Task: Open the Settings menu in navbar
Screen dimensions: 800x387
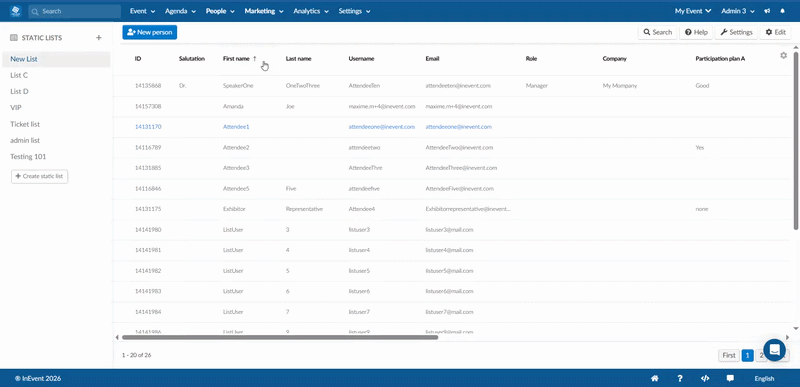Action: pos(354,11)
